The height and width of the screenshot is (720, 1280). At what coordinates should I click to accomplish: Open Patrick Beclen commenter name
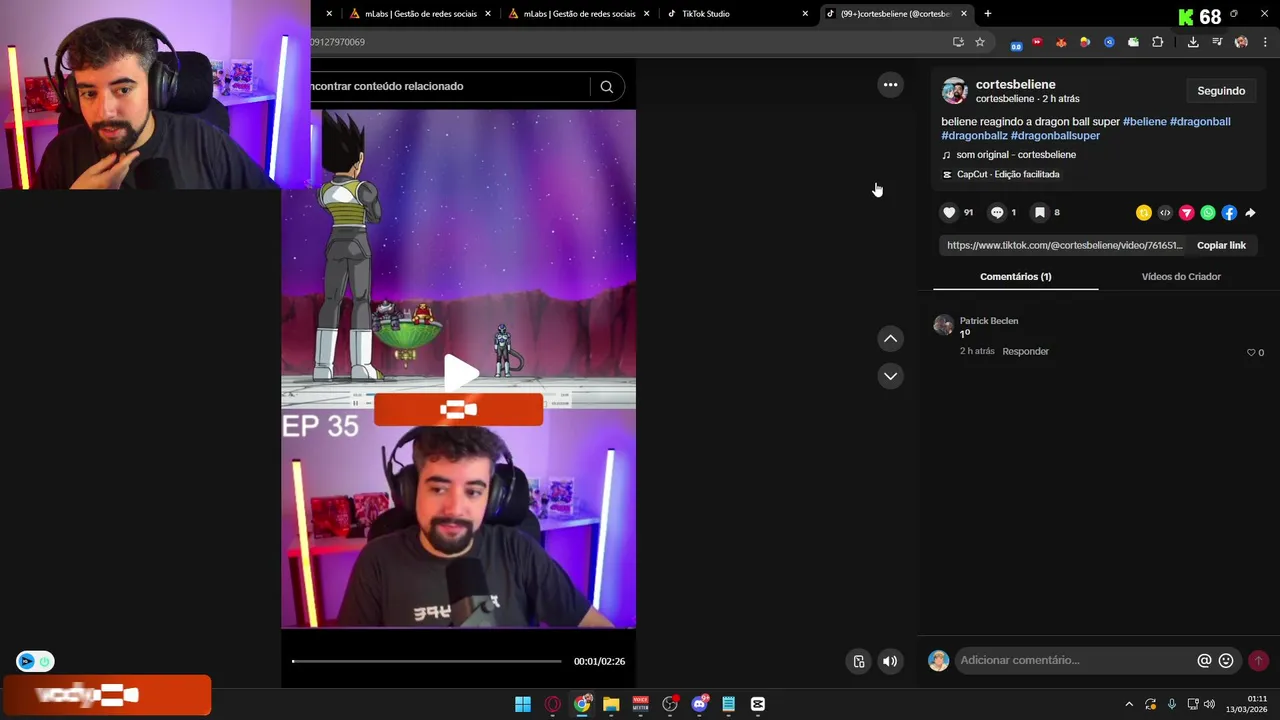coord(989,321)
